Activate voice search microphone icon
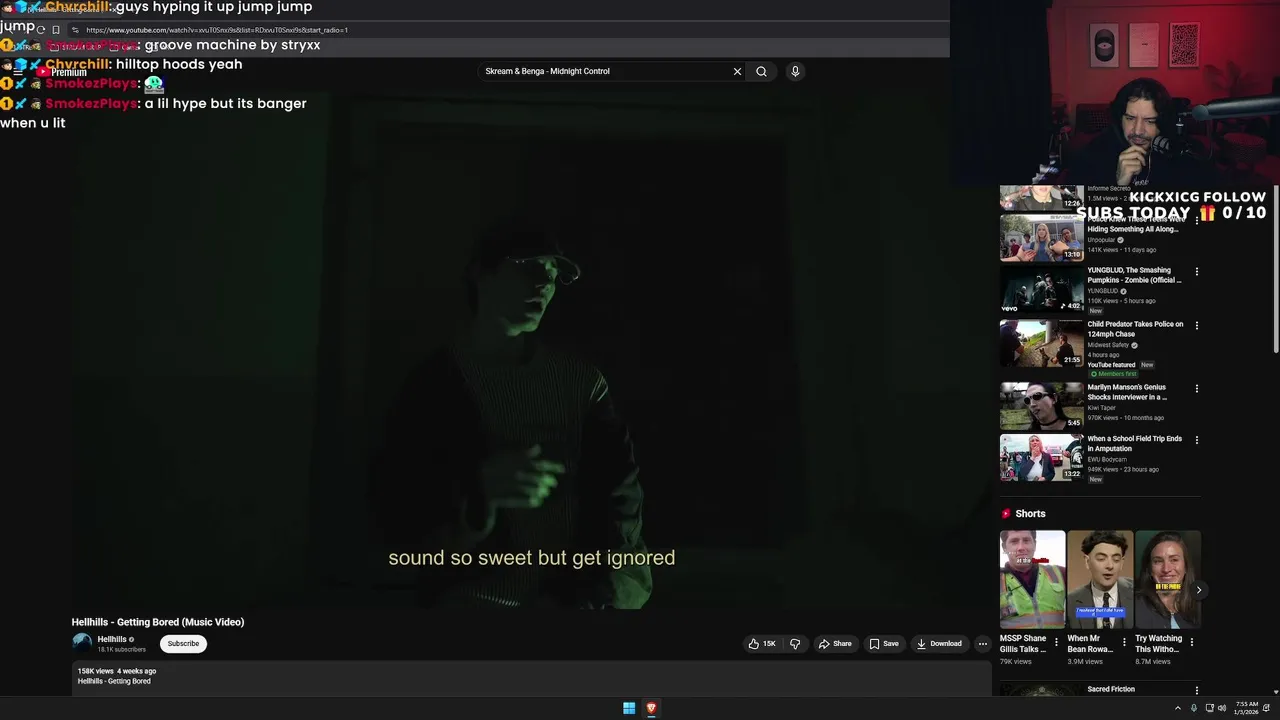 (x=795, y=71)
